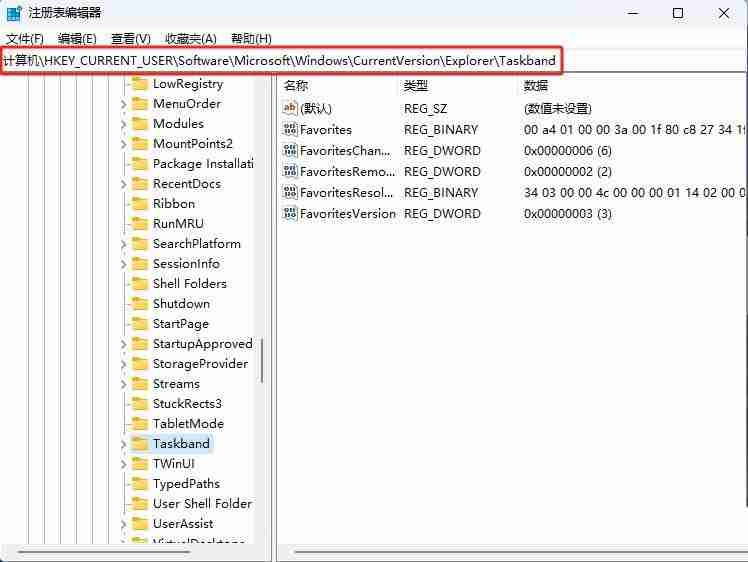This screenshot has width=748, height=562.
Task: Open the 查看(V) menu
Action: click(x=131, y=39)
